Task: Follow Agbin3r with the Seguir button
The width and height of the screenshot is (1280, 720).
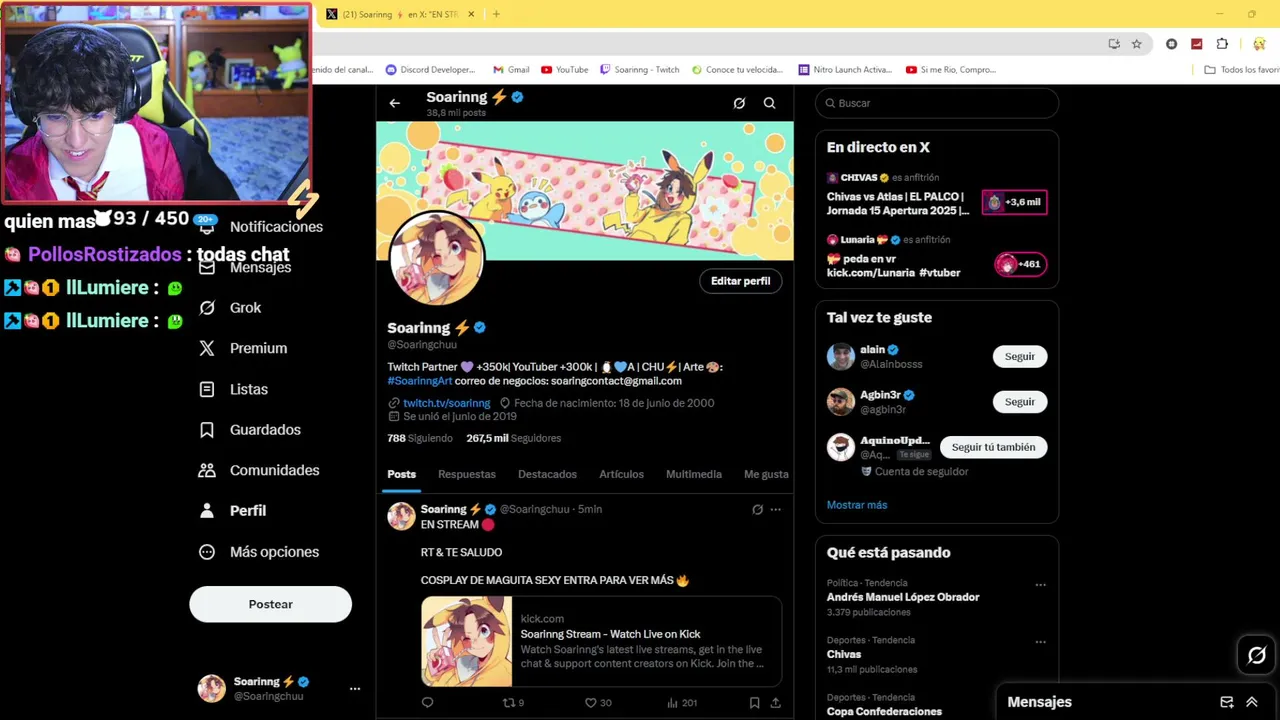Action: point(1019,402)
